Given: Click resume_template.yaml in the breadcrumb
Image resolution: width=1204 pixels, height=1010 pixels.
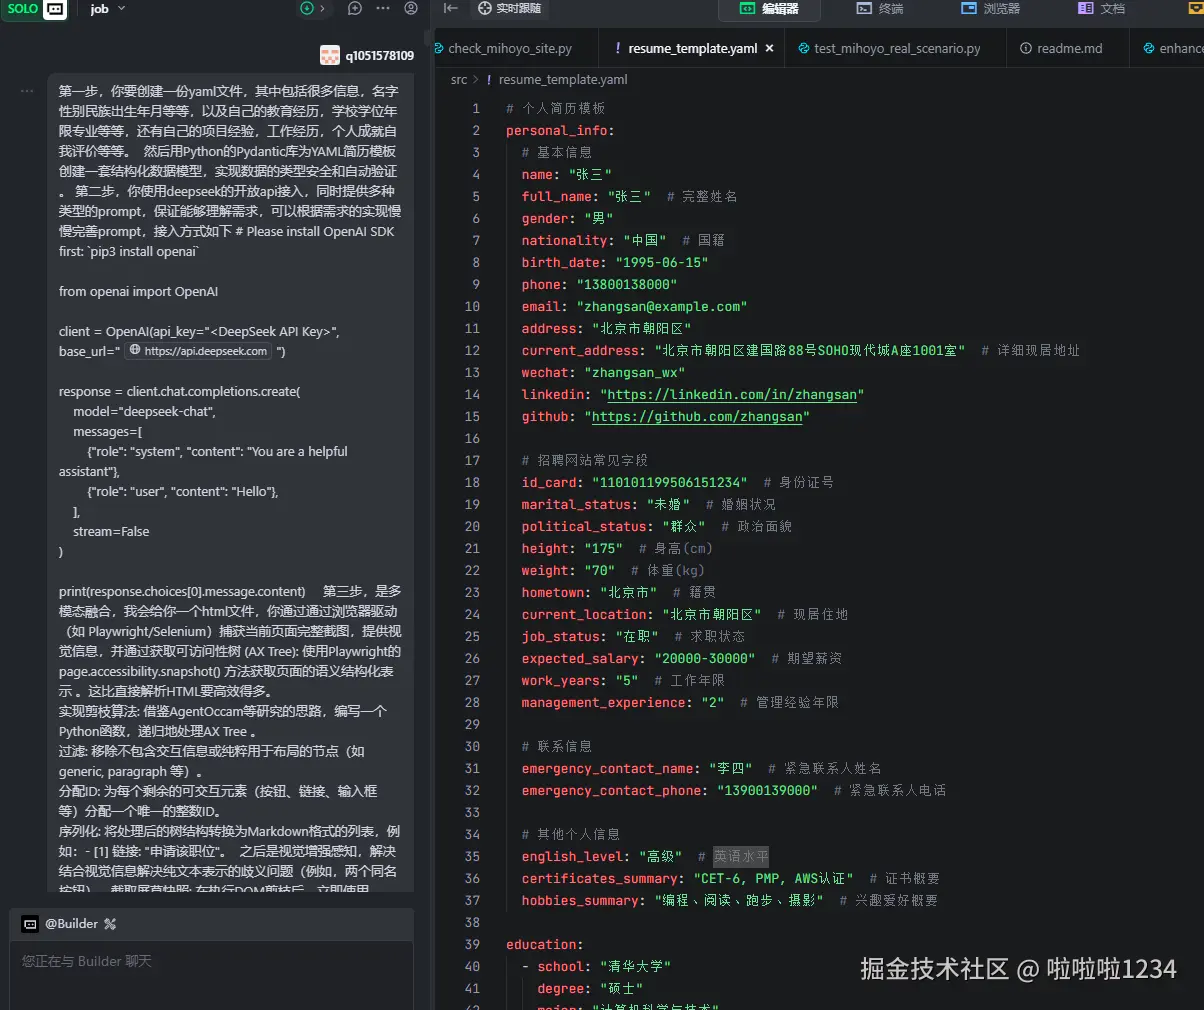Looking at the screenshot, I should coord(563,80).
